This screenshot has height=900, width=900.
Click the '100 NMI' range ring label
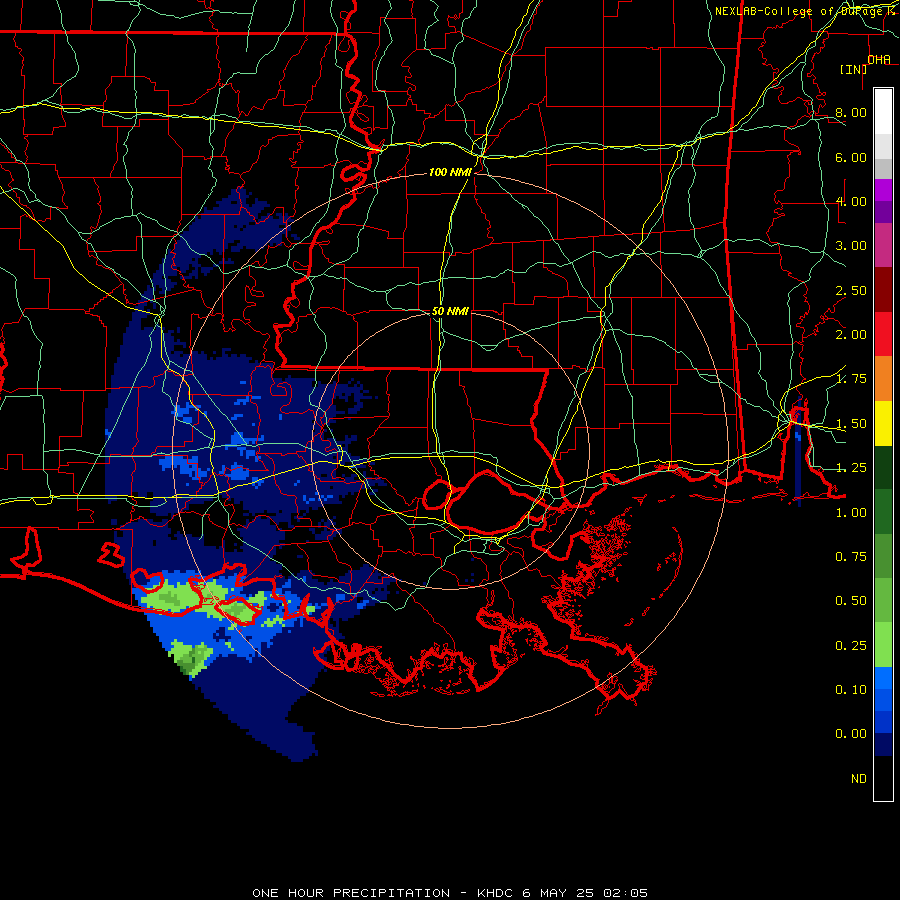(449, 172)
